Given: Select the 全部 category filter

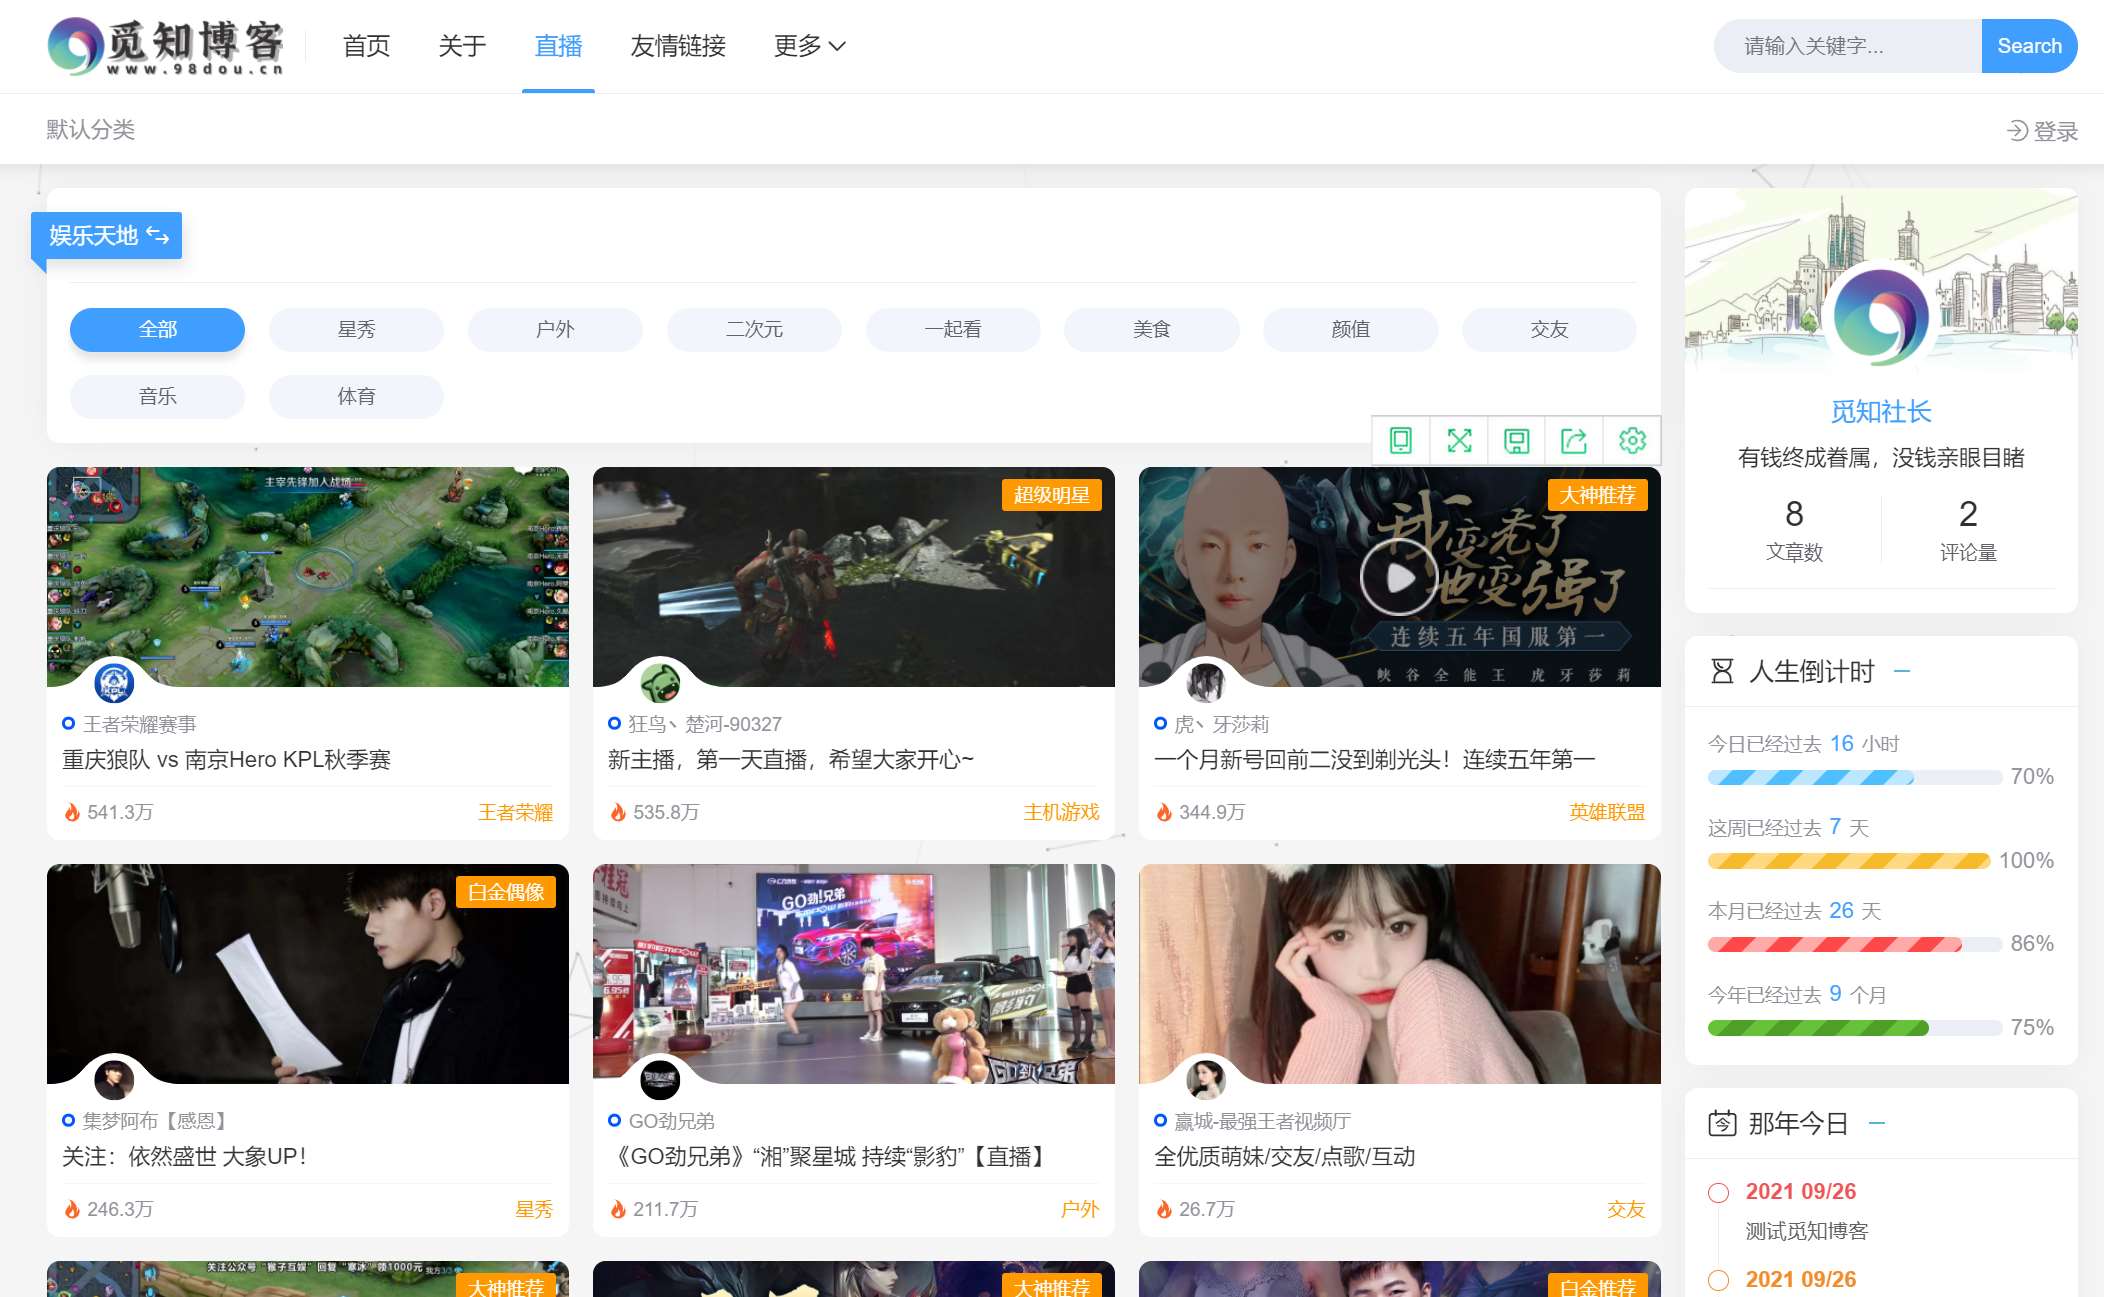Looking at the screenshot, I should click(157, 330).
